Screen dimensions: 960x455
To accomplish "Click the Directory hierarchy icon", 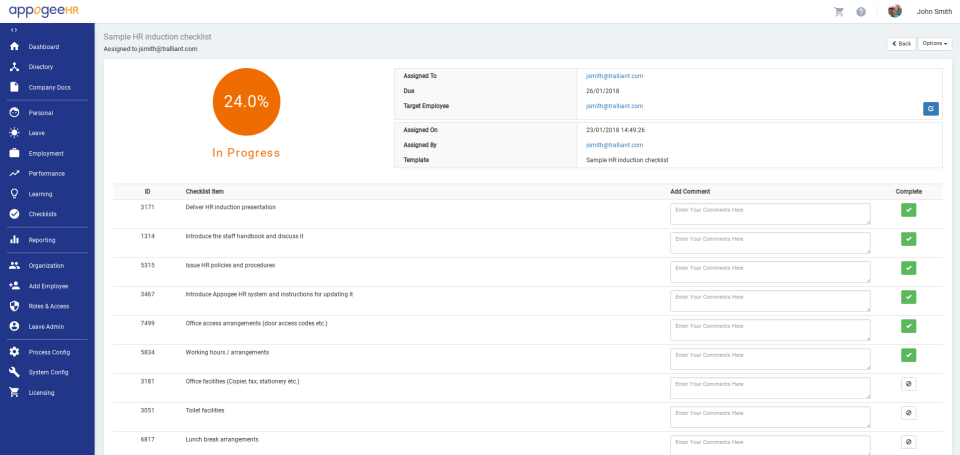I will click(15, 67).
